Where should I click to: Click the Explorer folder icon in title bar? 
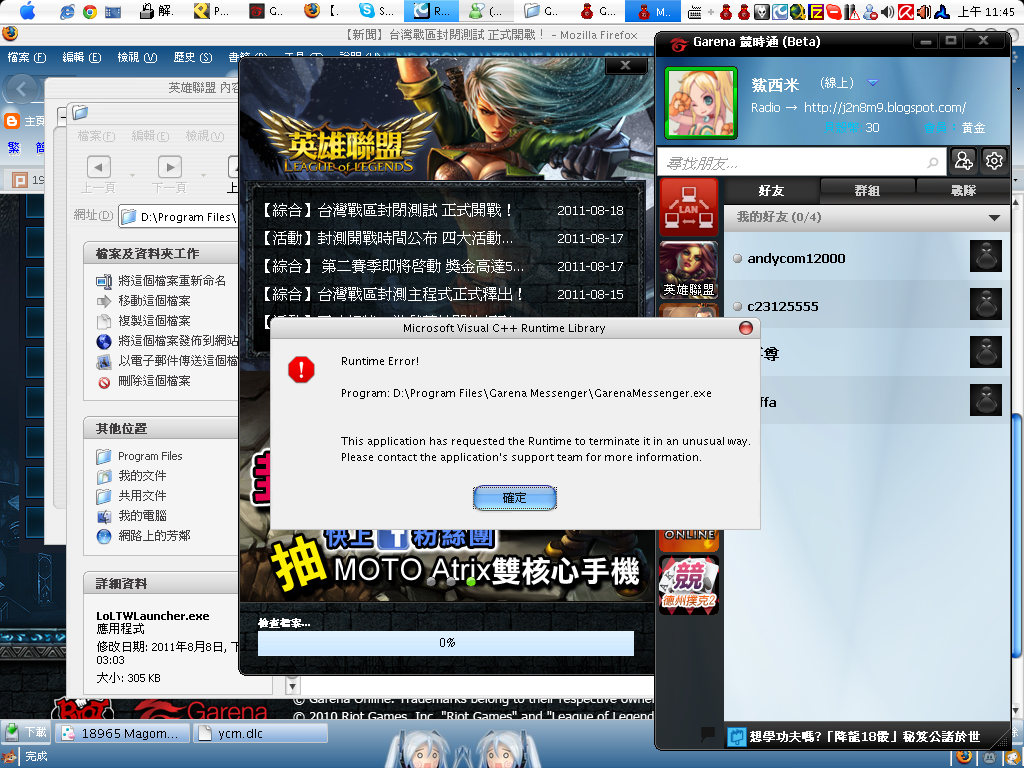coord(80,112)
